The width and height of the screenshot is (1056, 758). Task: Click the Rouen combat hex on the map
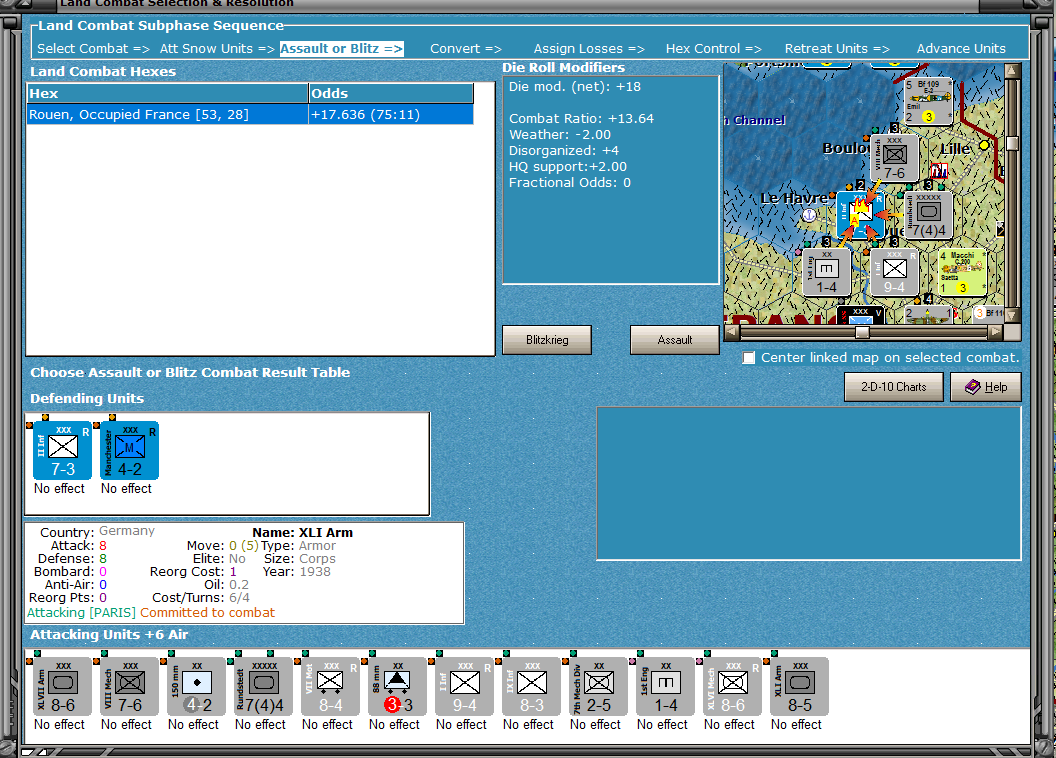click(x=861, y=214)
